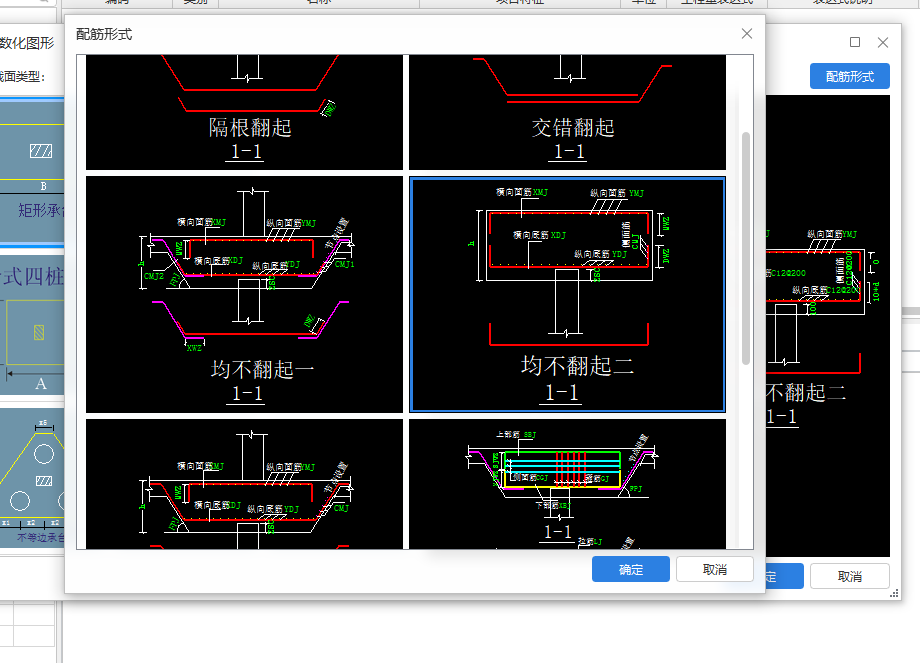Click 取消 in the 配筋形式 dialog
This screenshot has width=920, height=663.
pos(715,569)
